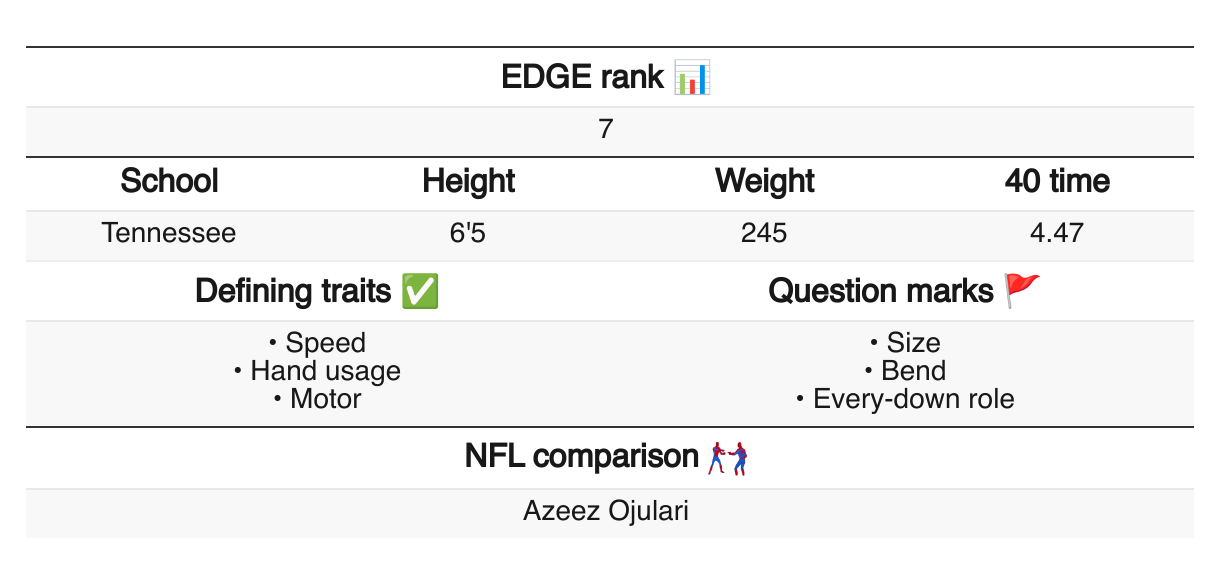Click the 245 weight value
This screenshot has height=566, width=1220.
pos(764,234)
